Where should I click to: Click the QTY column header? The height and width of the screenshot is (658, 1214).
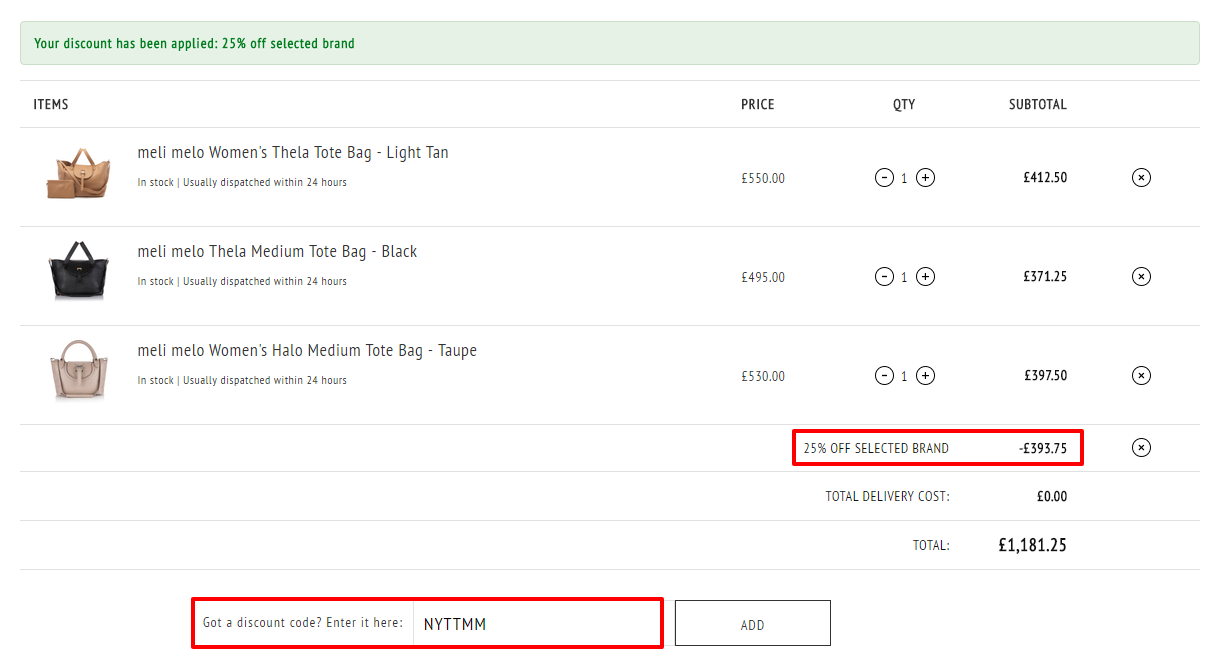click(x=904, y=105)
